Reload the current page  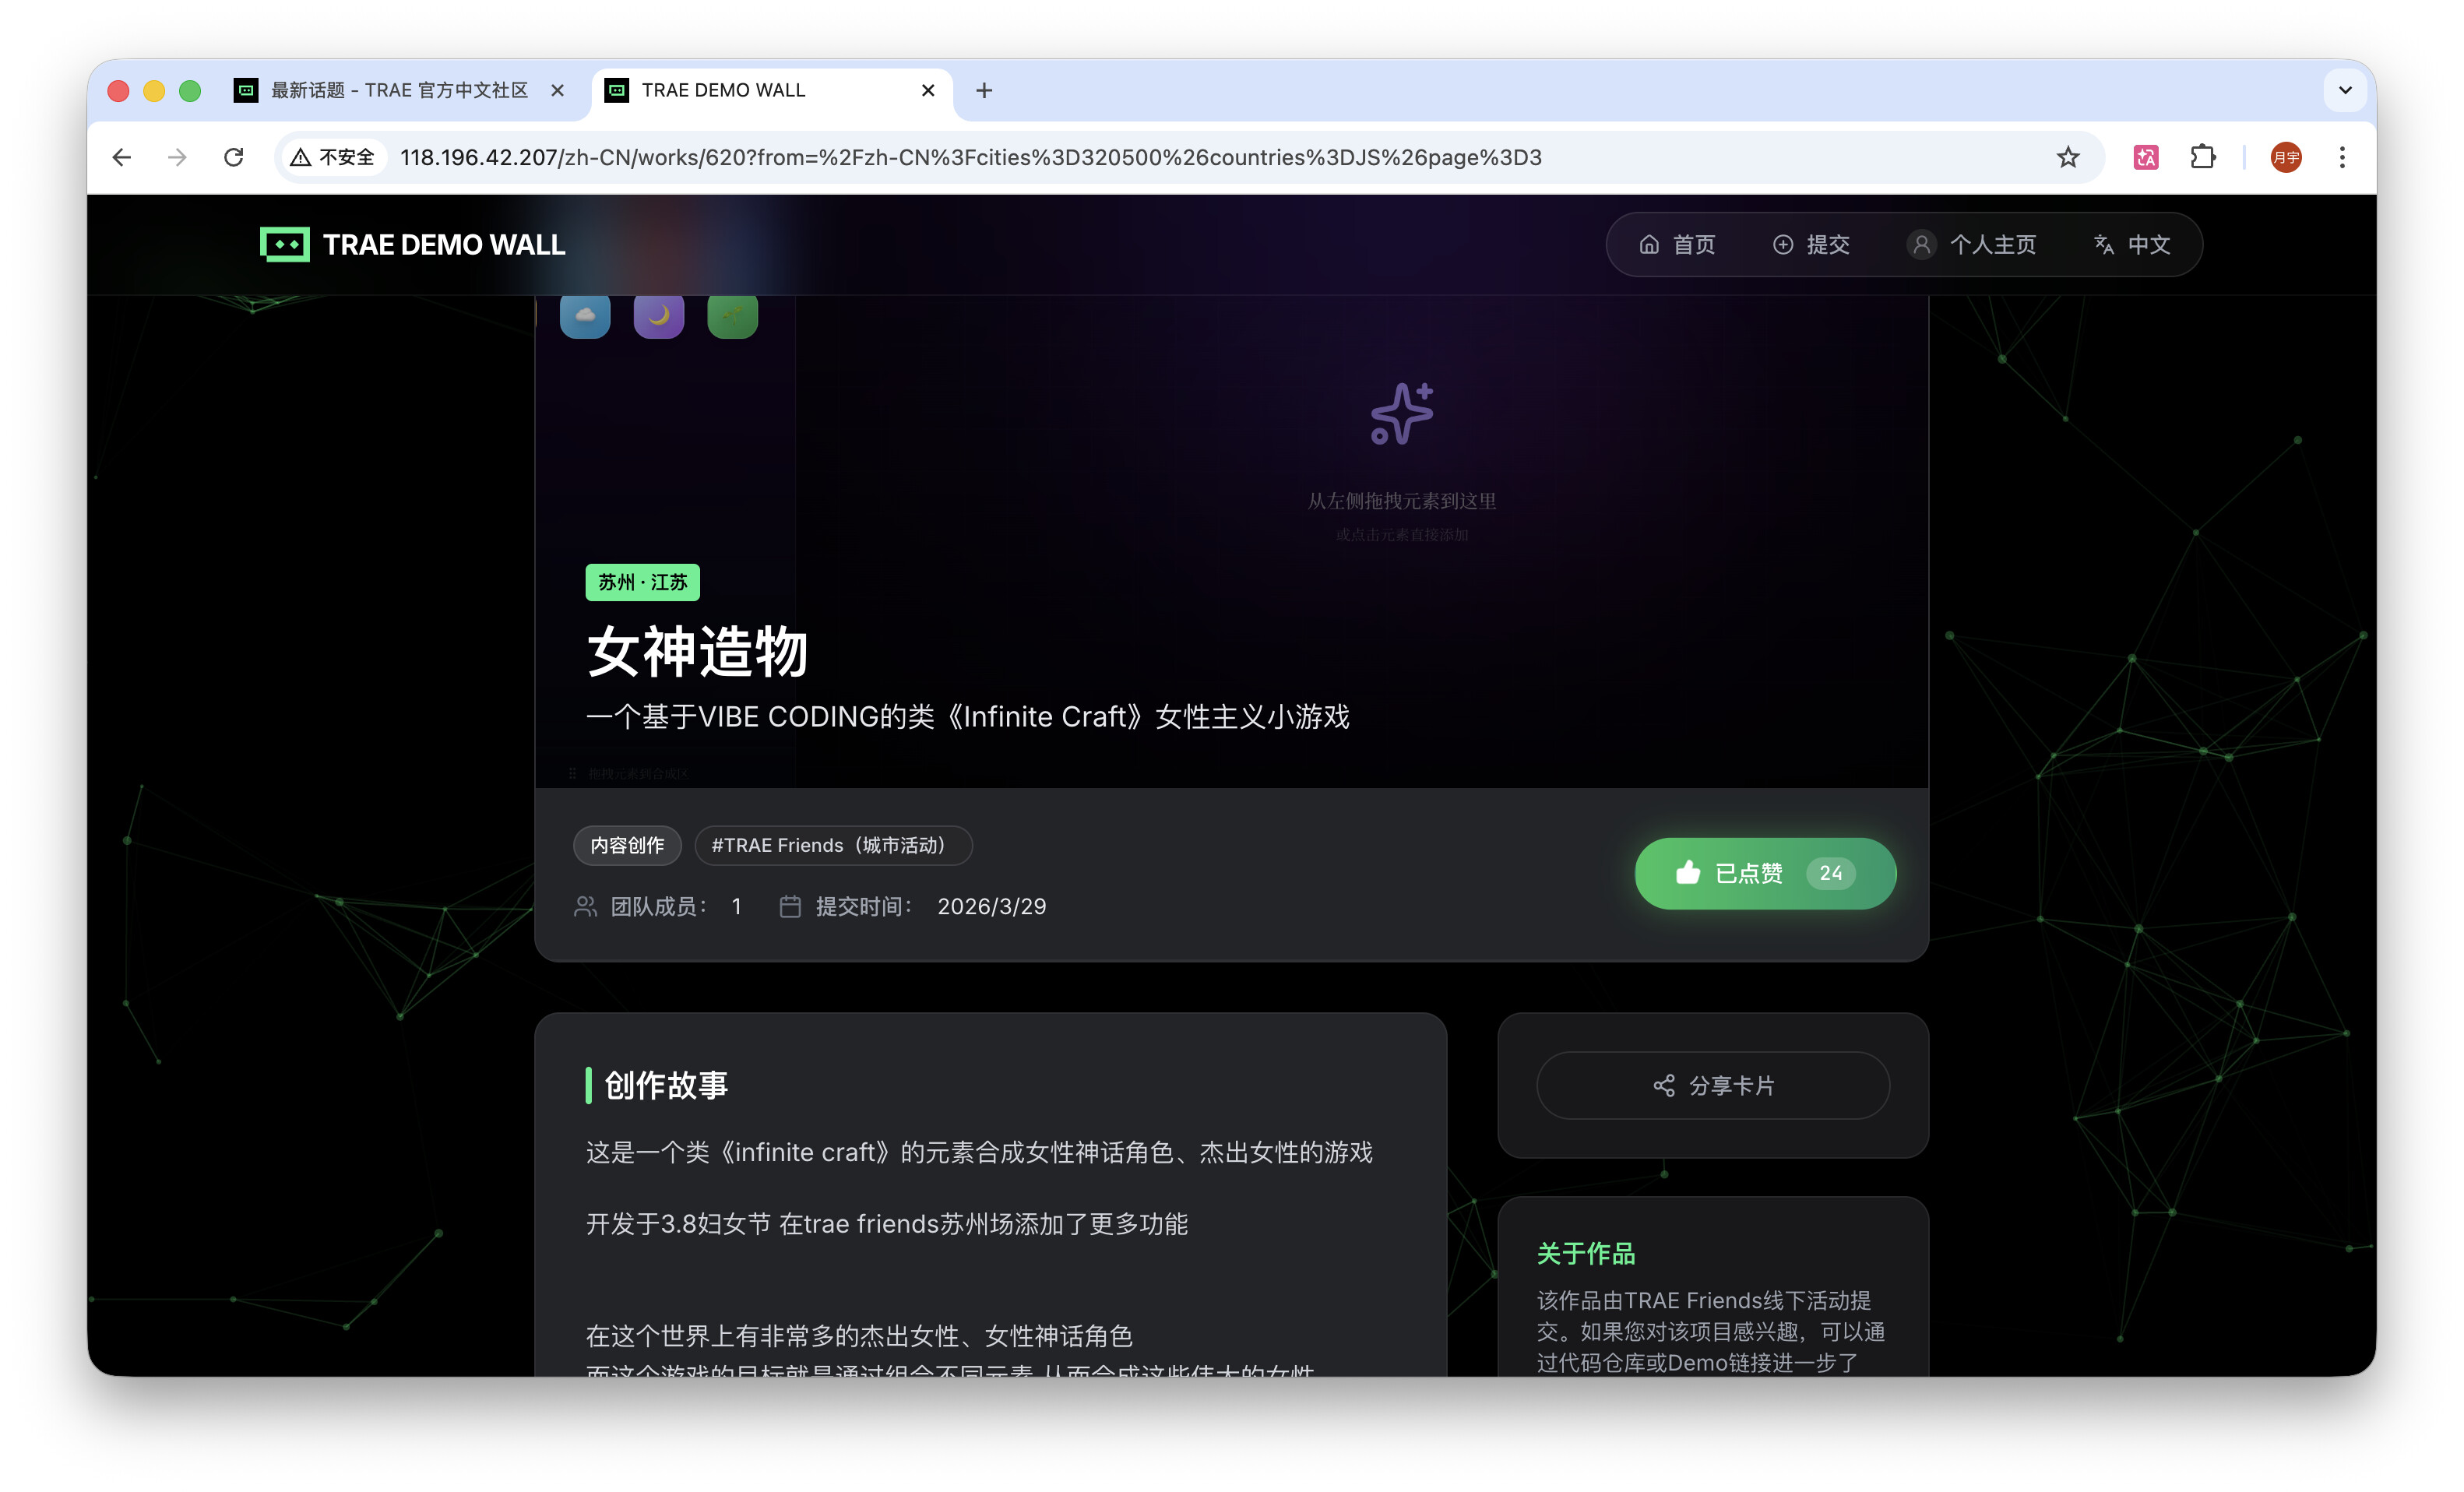[233, 157]
